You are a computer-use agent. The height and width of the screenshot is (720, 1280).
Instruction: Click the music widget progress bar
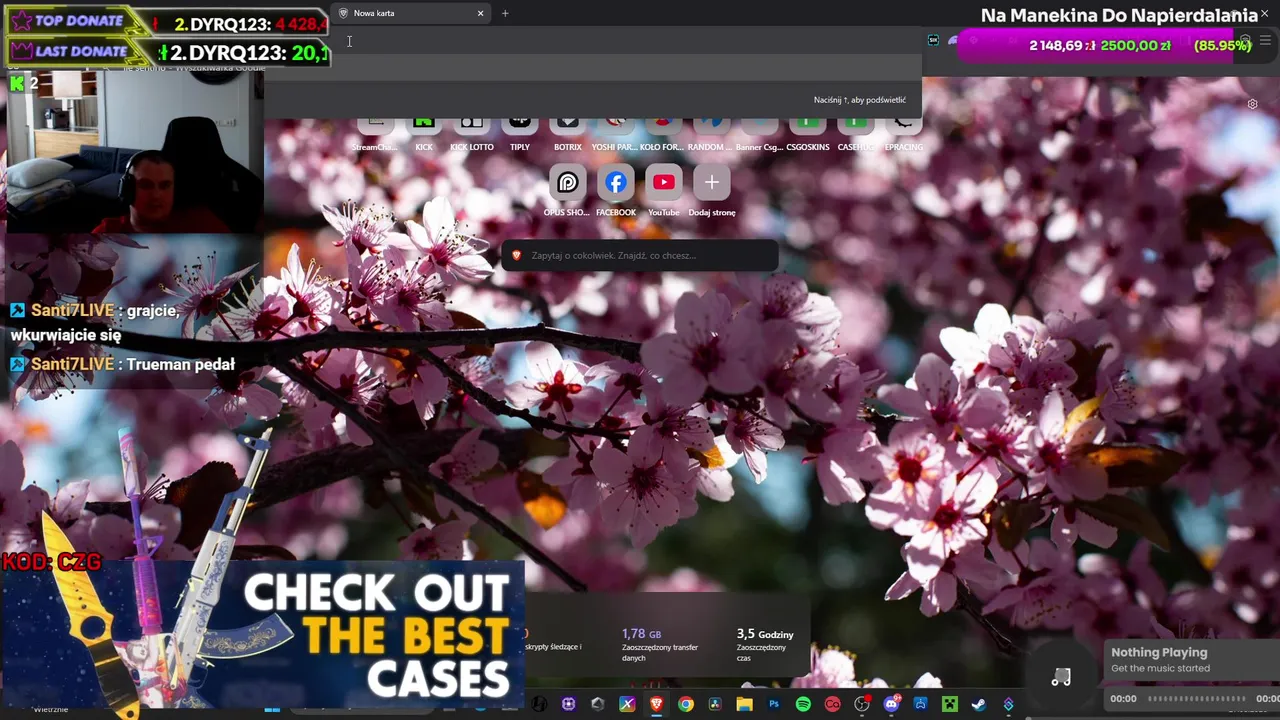(x=1198, y=699)
